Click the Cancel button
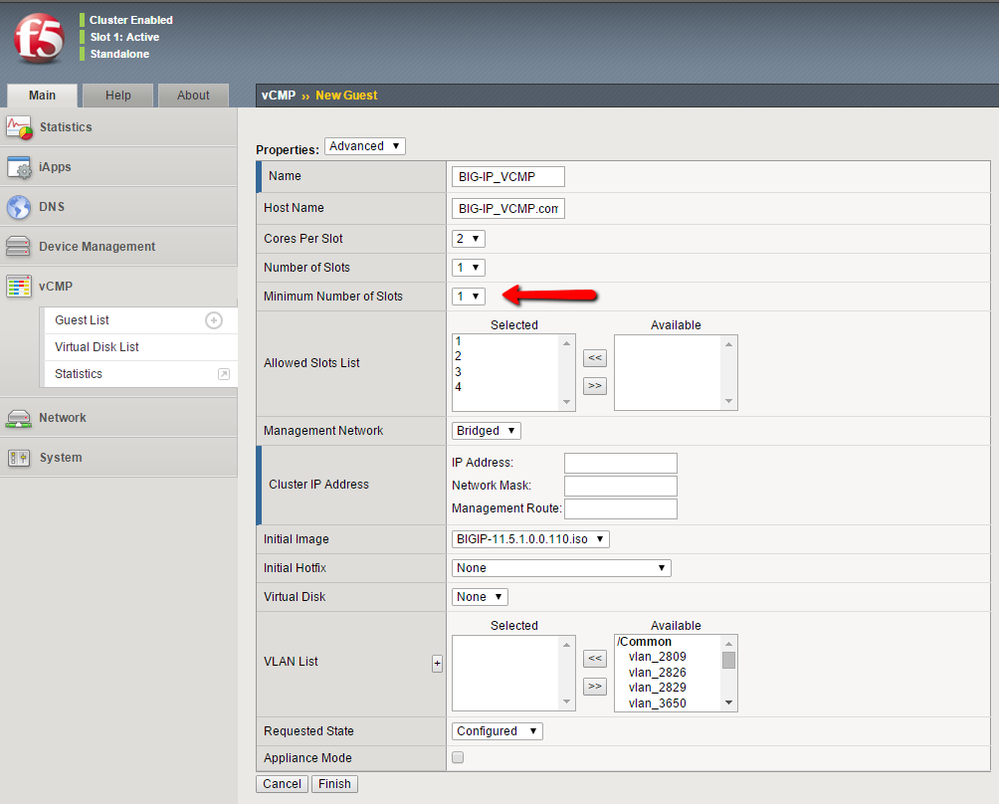Screen dimensions: 999x804 point(282,784)
